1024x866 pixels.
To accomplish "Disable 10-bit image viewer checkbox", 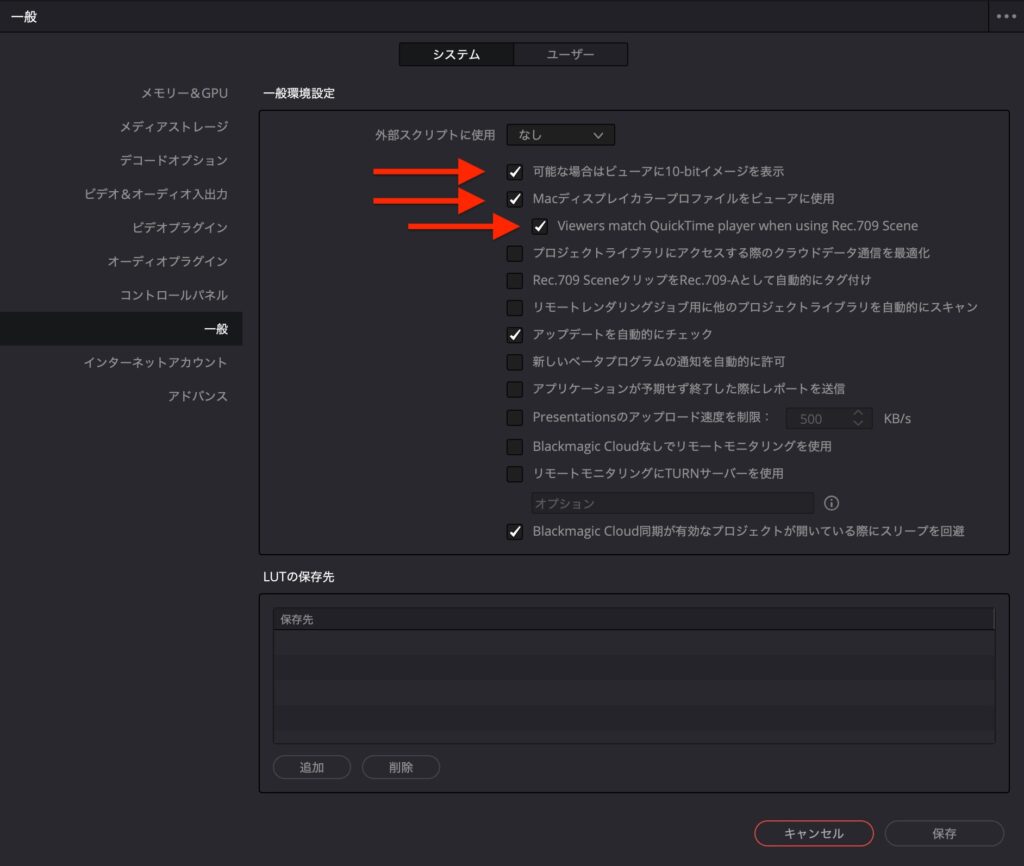I will coord(515,172).
